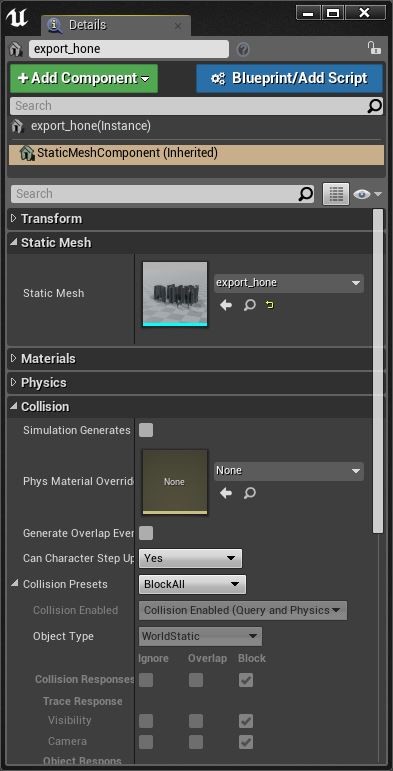Open the Collision Enabled dropdown
The width and height of the screenshot is (393, 771).
coord(243,610)
